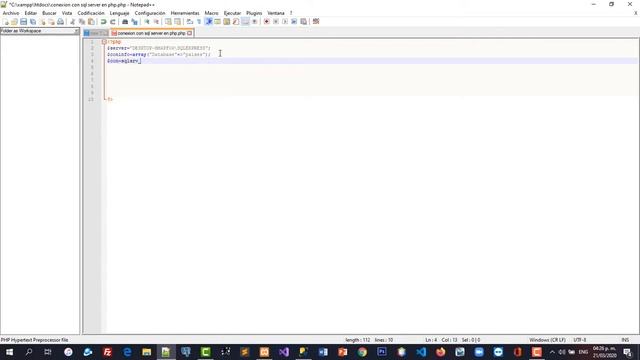This screenshot has height=360, width=640.
Task: Open the Codificación menu
Action: point(91,13)
